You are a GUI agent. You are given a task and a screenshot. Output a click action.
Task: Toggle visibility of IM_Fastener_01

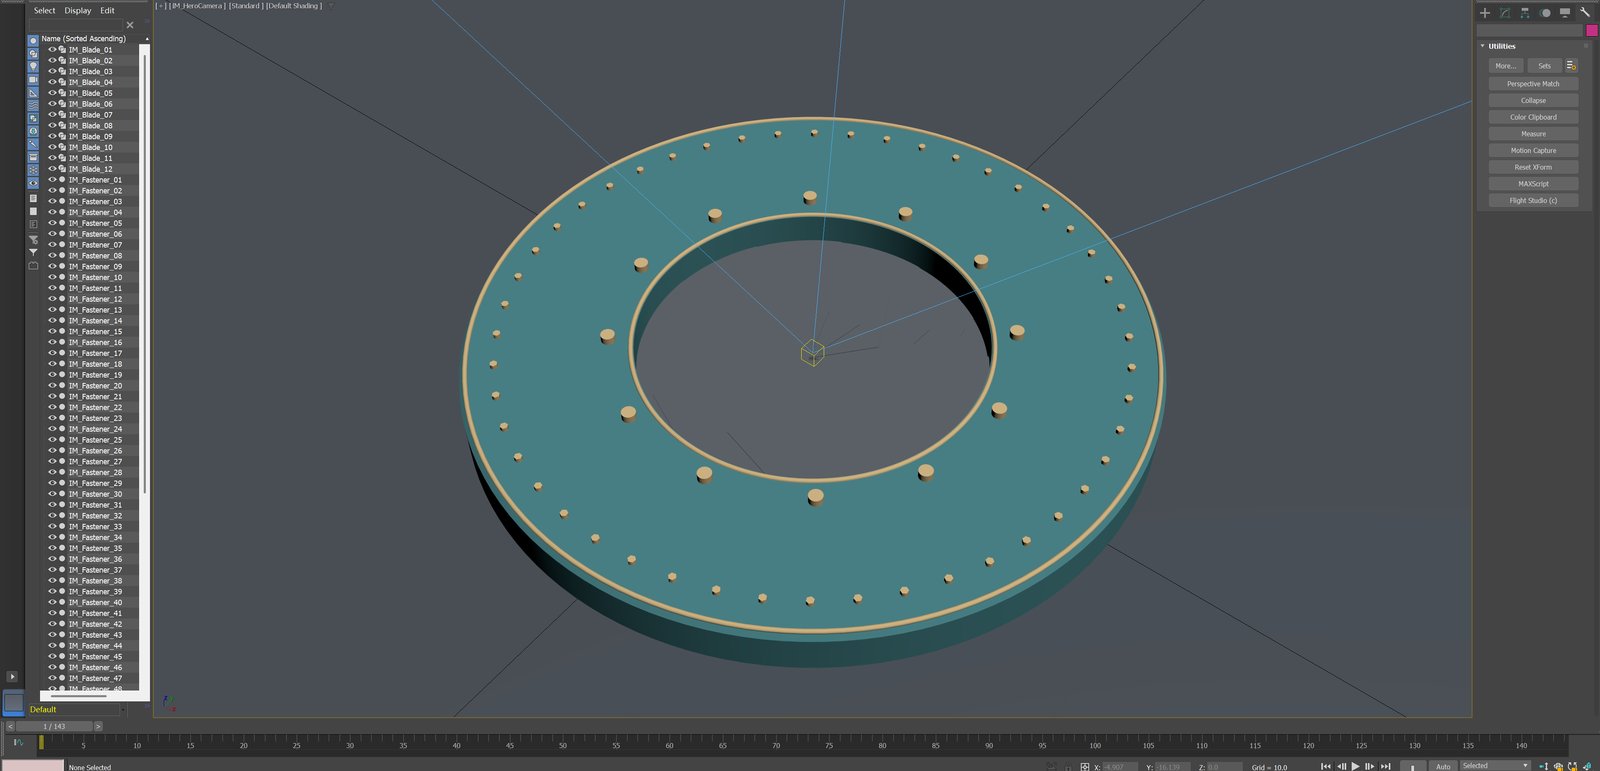point(52,180)
